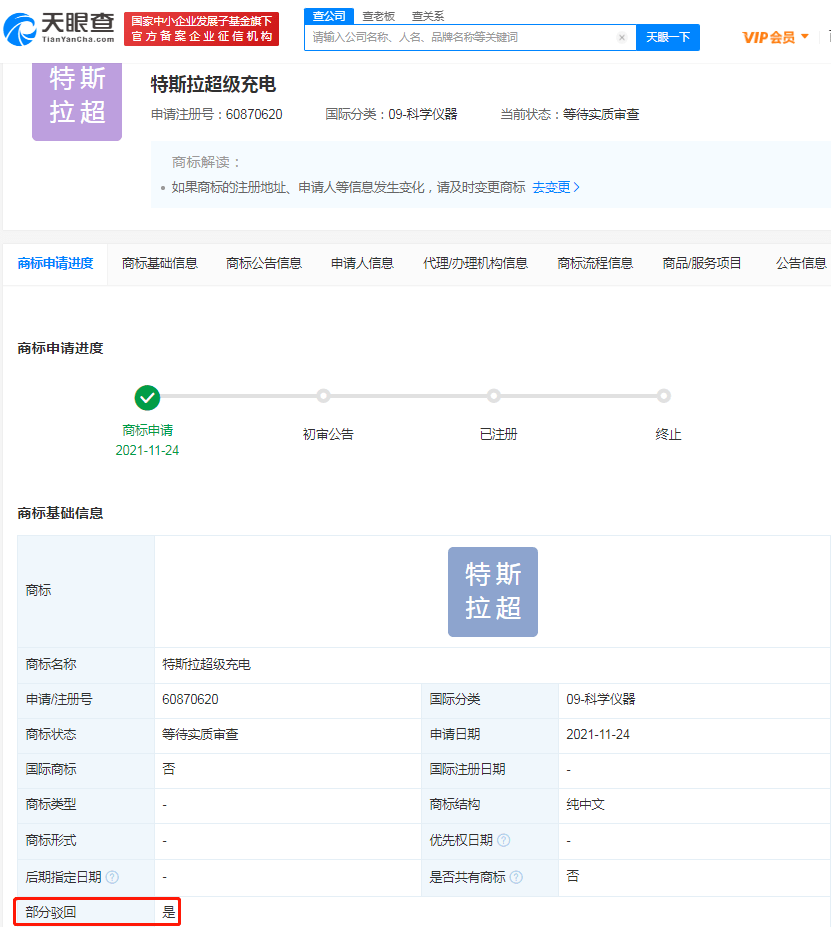
Task: Click the purple trademark thumbnail at top
Action: pyautogui.click(x=77, y=98)
